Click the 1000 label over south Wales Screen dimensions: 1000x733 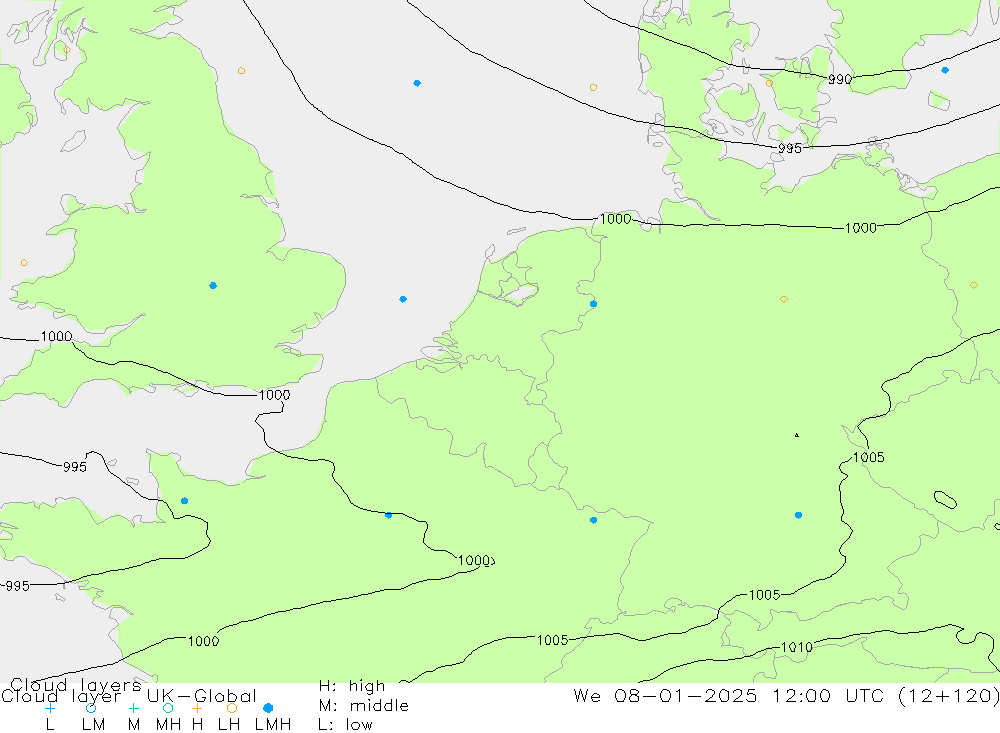pyautogui.click(x=56, y=337)
